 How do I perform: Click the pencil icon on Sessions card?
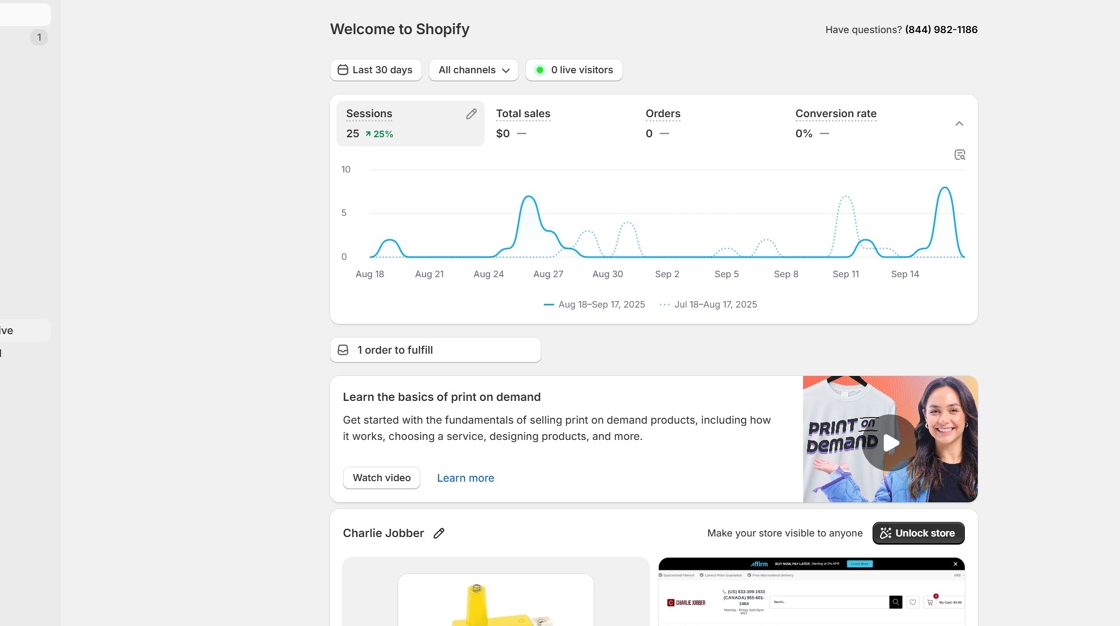471,114
